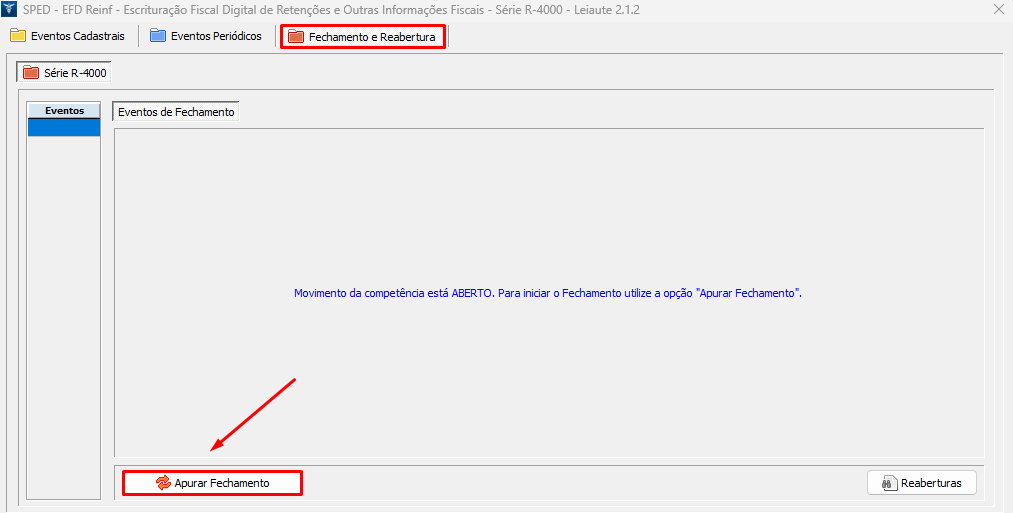
Task: Open the Eventos de Fechamento tab
Action: (x=176, y=112)
